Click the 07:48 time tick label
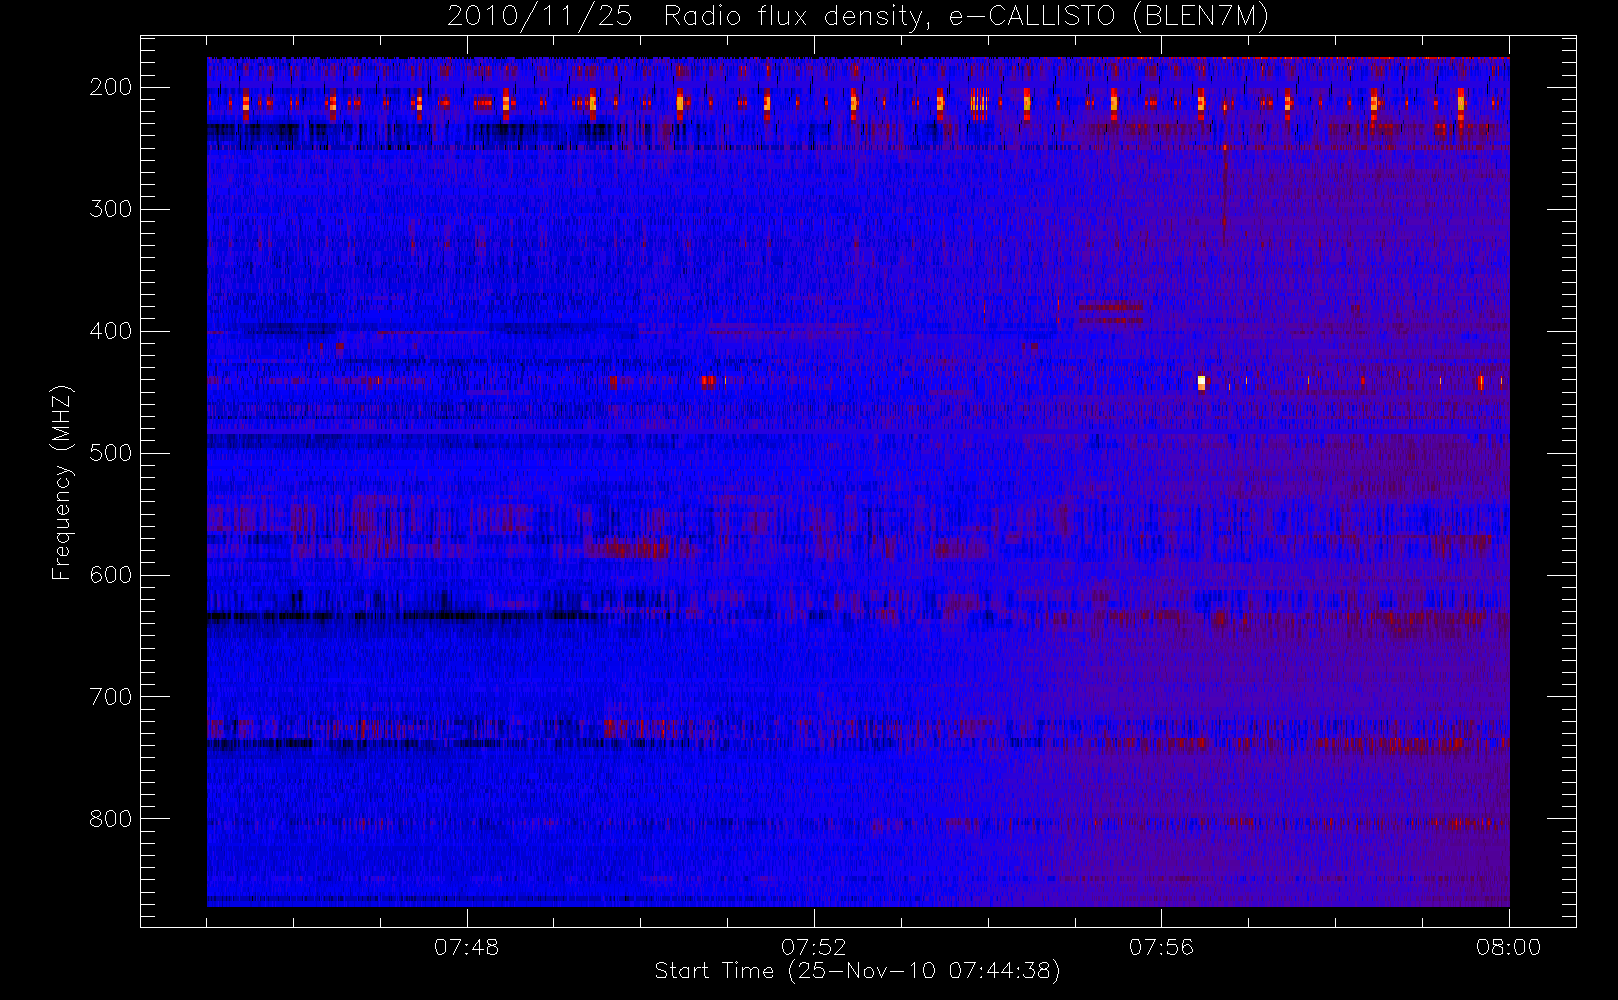 click(x=466, y=947)
